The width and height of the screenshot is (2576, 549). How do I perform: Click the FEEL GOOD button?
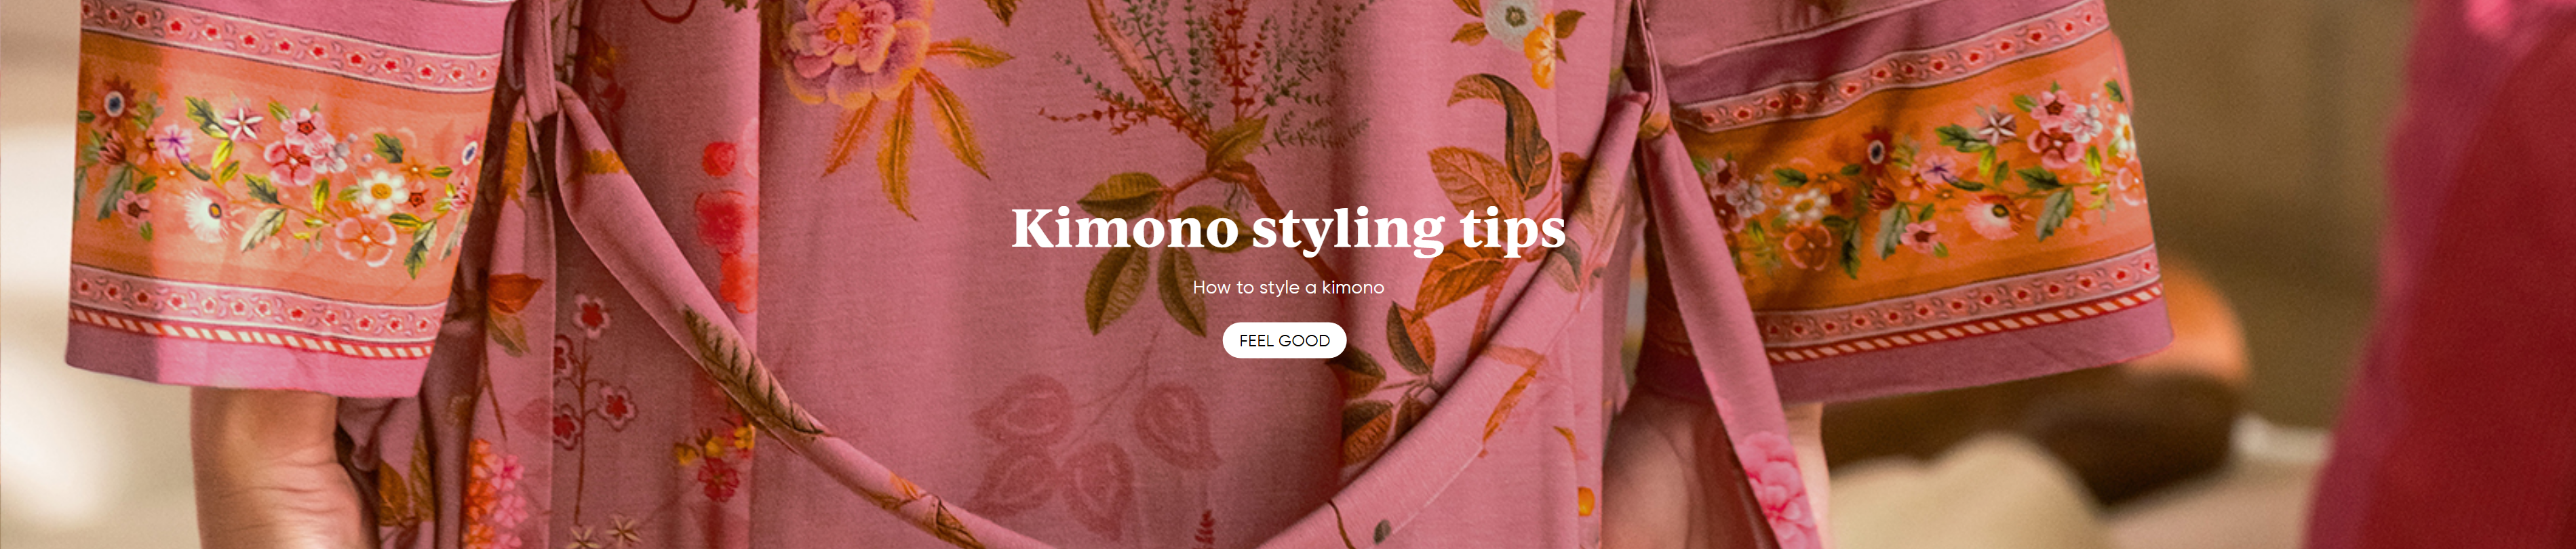click(x=1284, y=340)
